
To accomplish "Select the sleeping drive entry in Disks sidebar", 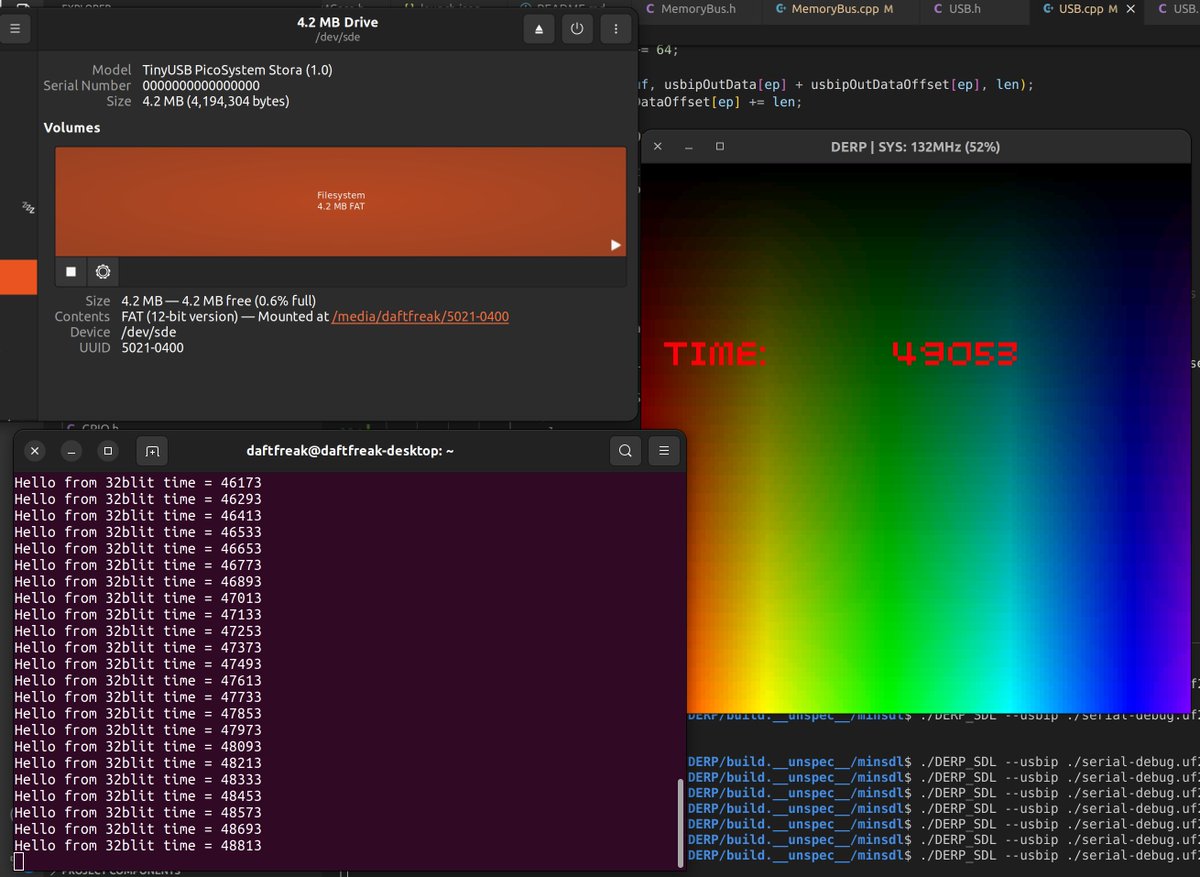I will [x=29, y=208].
